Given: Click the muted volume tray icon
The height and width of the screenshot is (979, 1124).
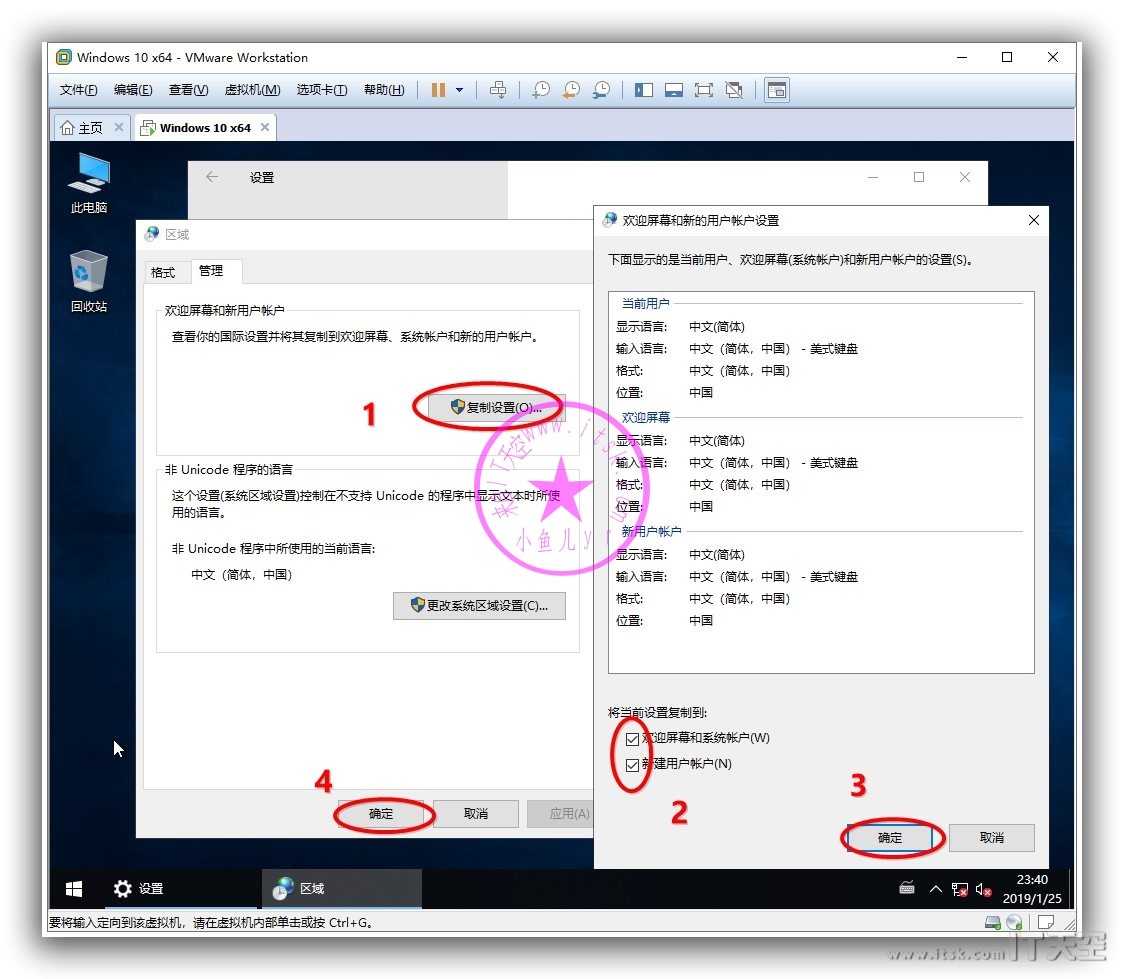Looking at the screenshot, I should coord(984,889).
